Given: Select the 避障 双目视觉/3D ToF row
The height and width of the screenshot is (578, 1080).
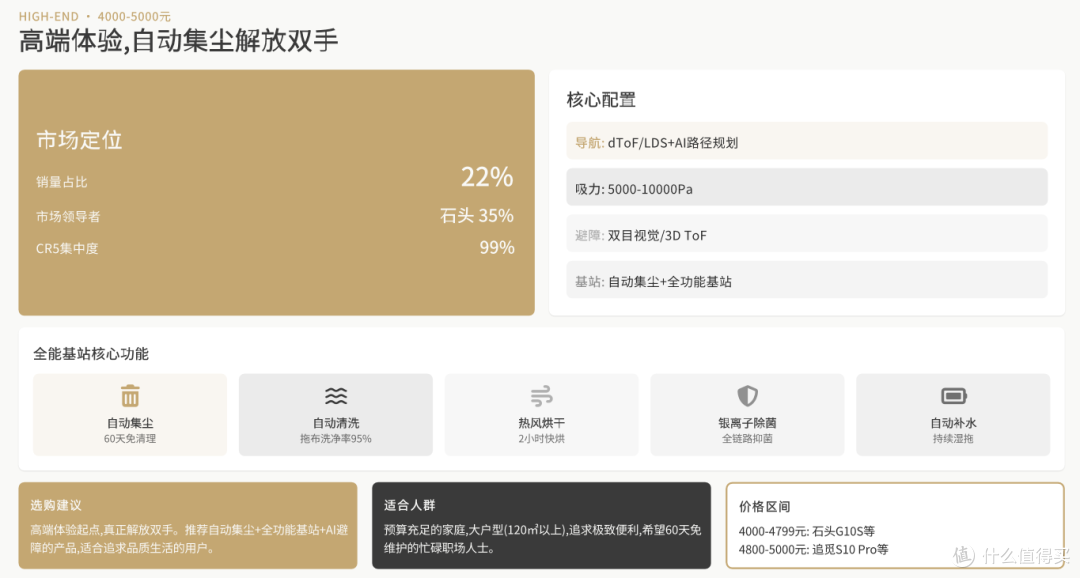Looking at the screenshot, I should (807, 234).
